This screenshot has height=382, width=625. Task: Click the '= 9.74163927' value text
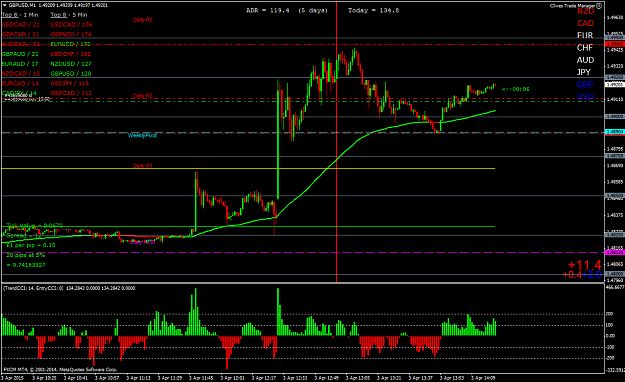coord(26,265)
